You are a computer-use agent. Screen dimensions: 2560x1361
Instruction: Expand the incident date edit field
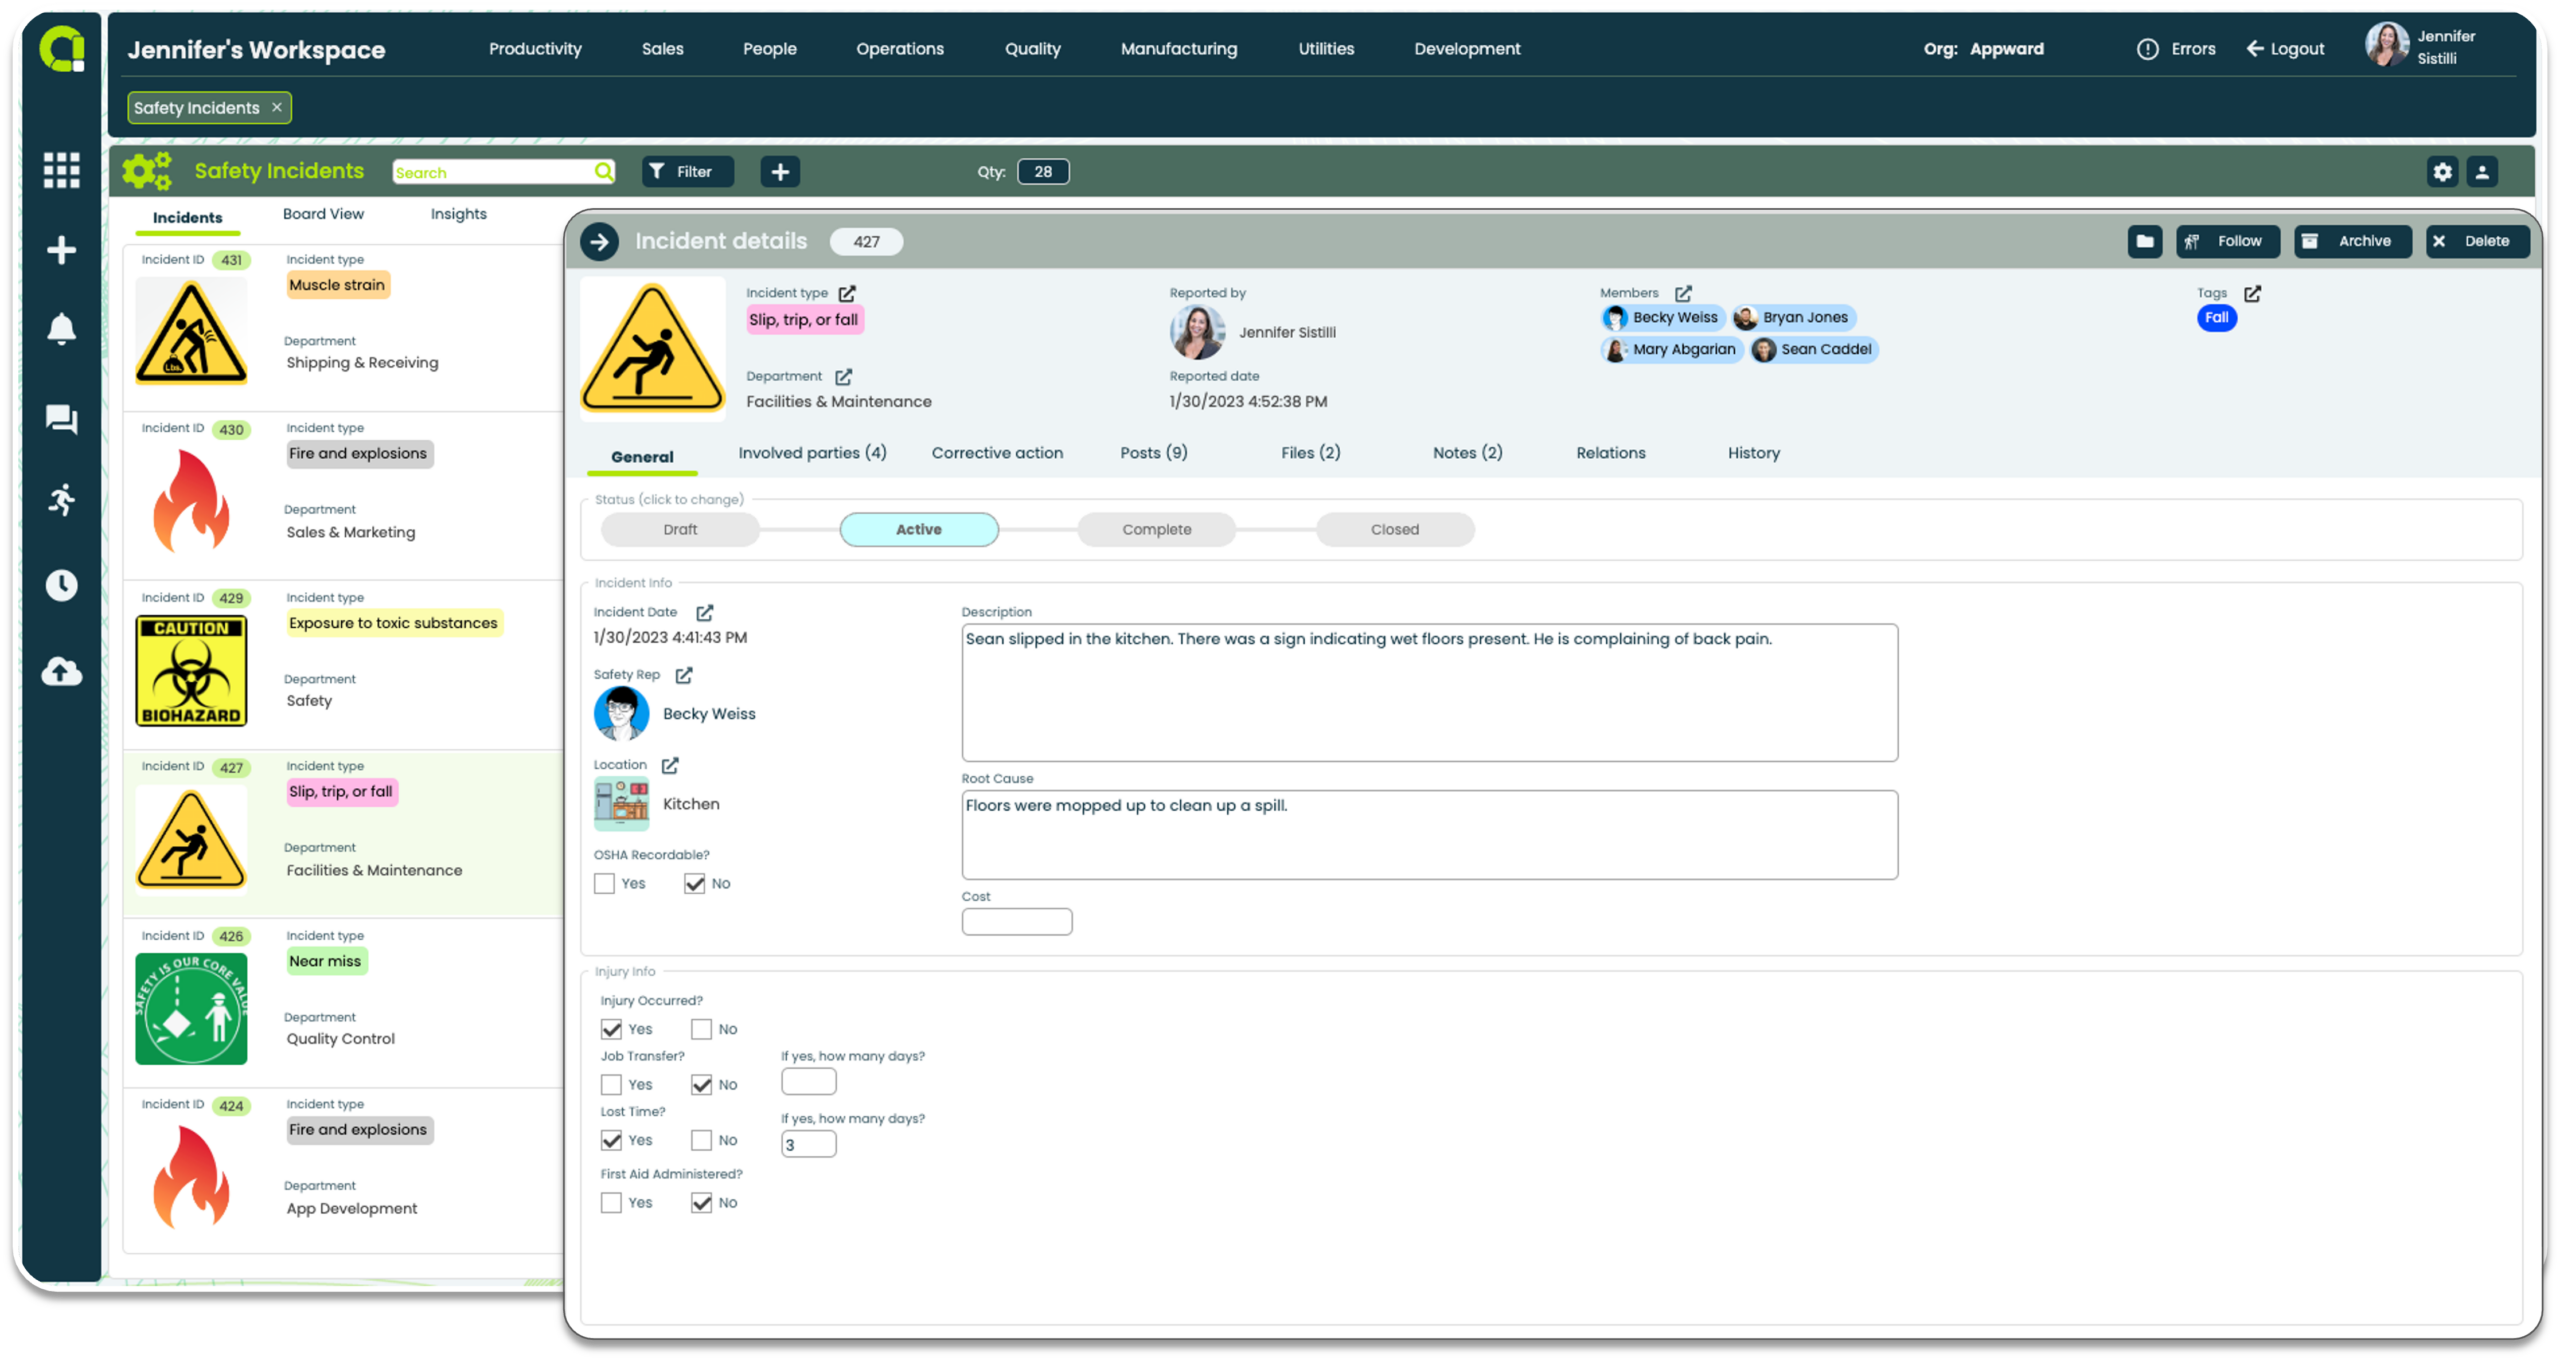pos(703,611)
